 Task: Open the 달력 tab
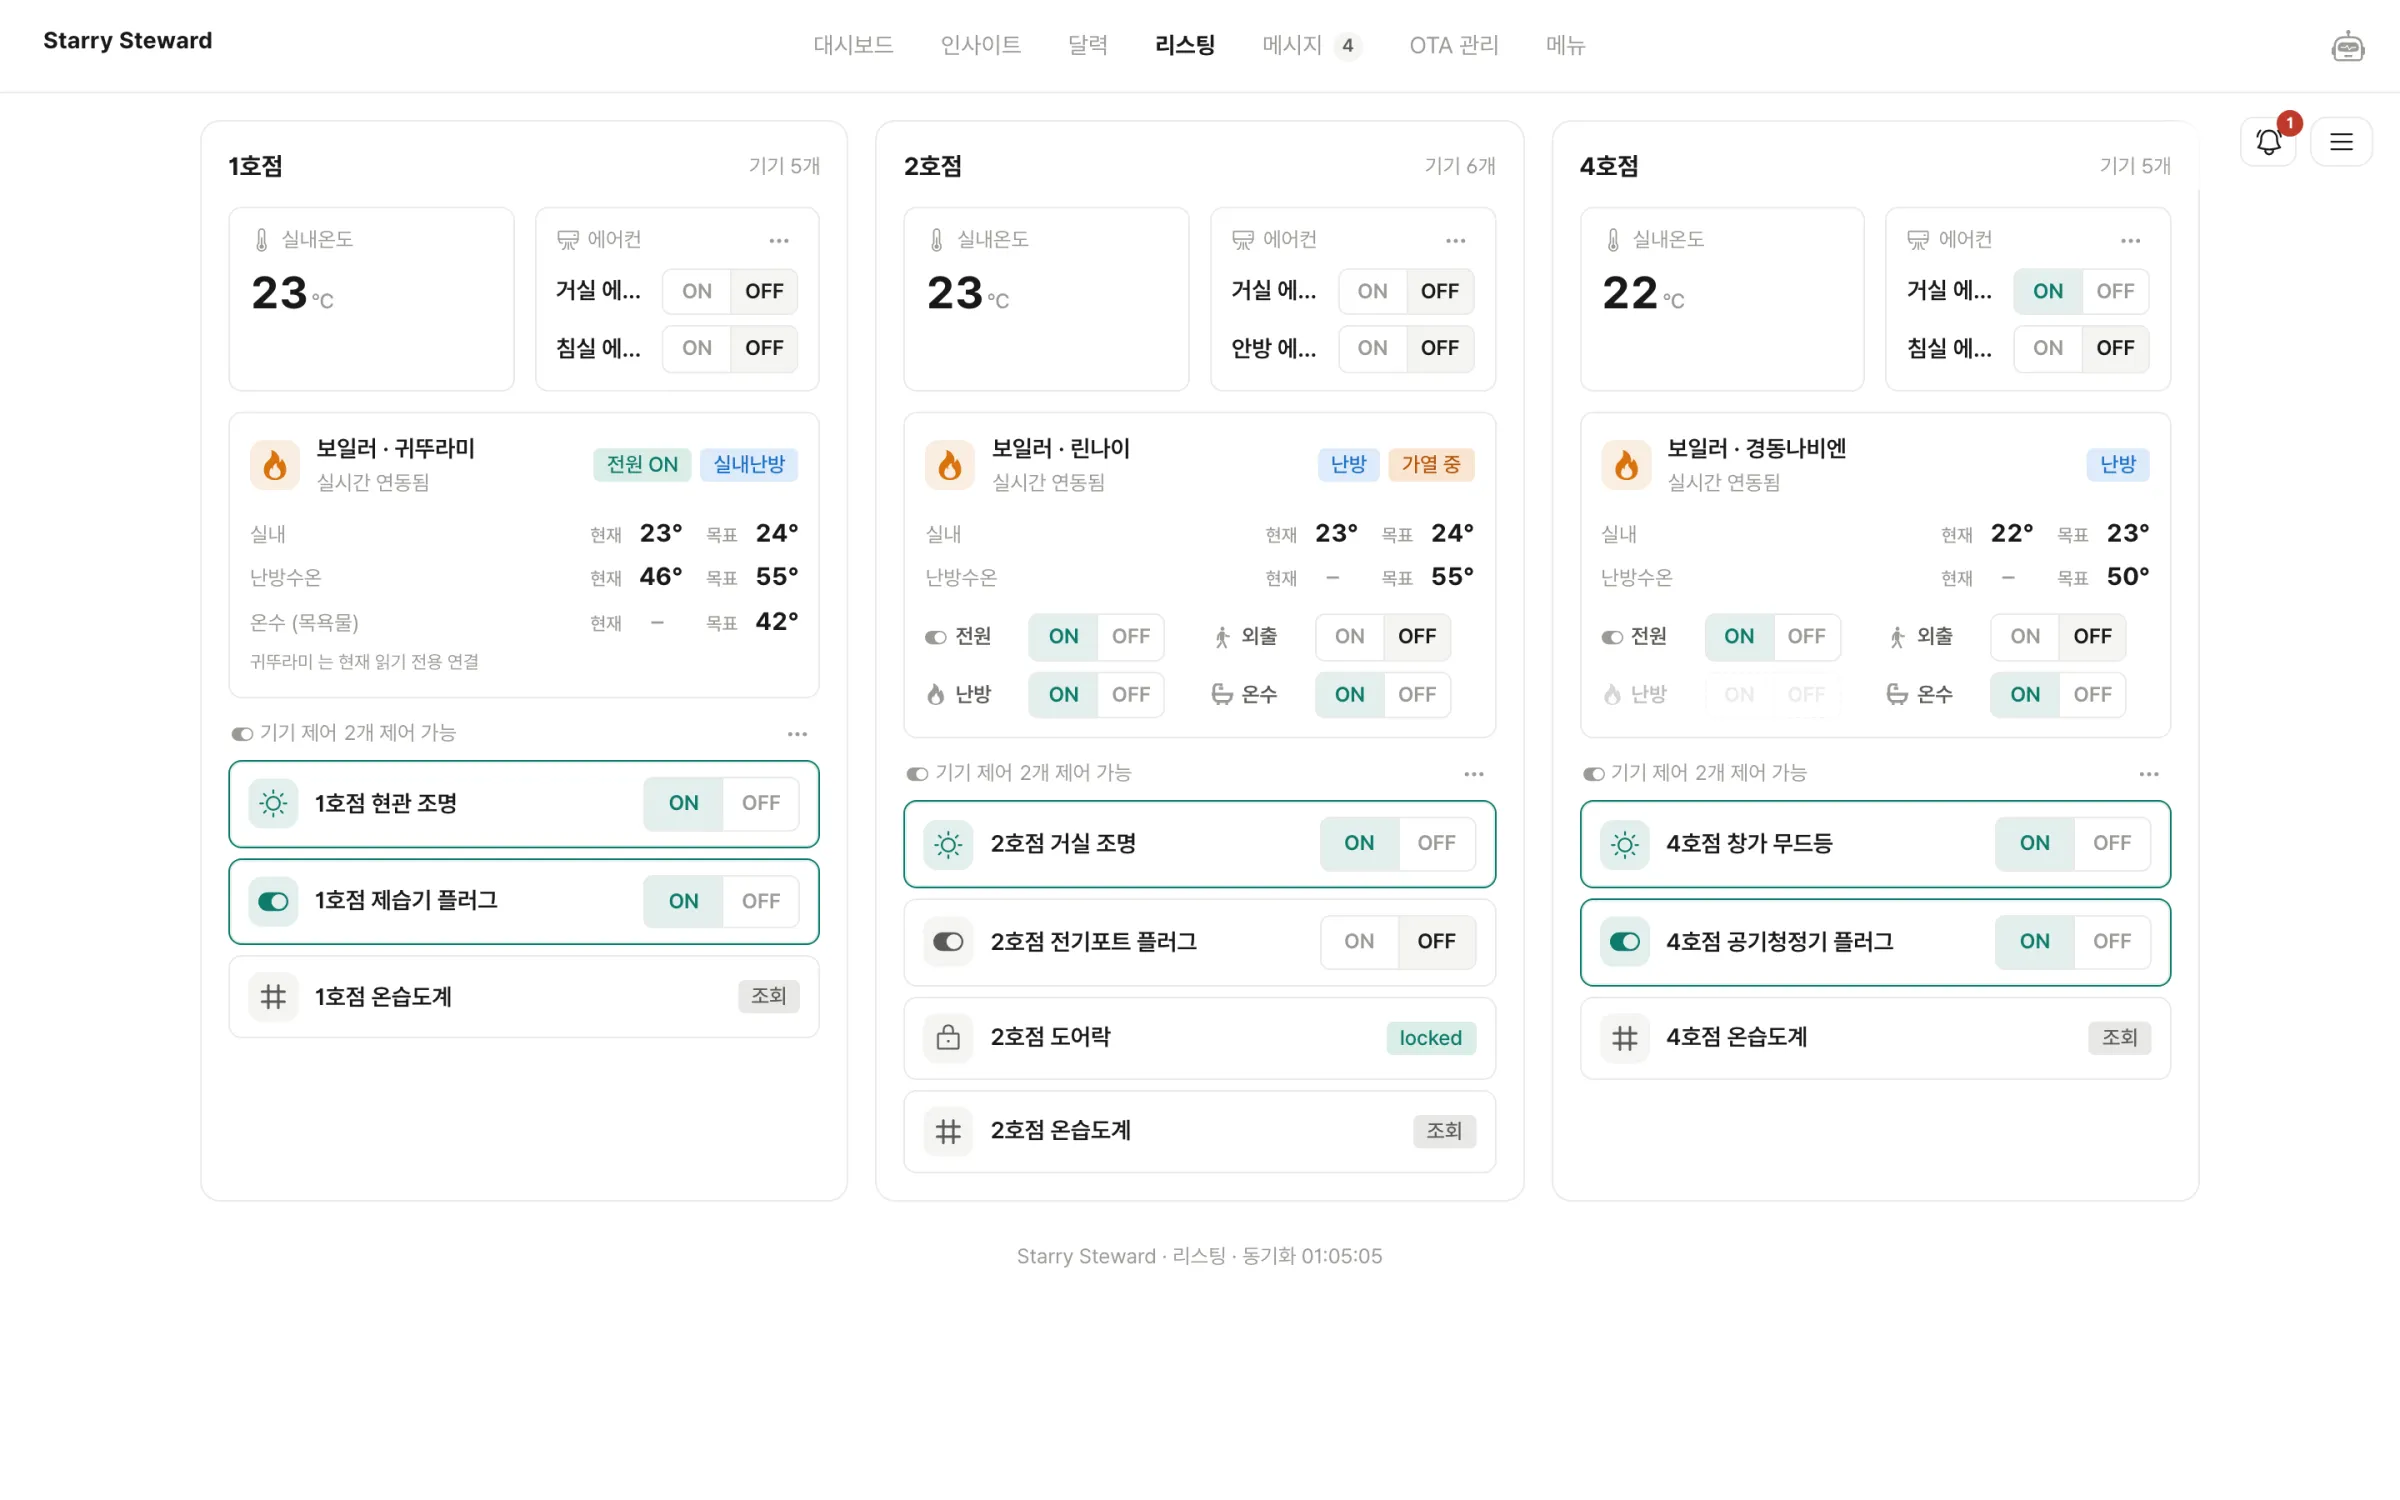point(1087,45)
